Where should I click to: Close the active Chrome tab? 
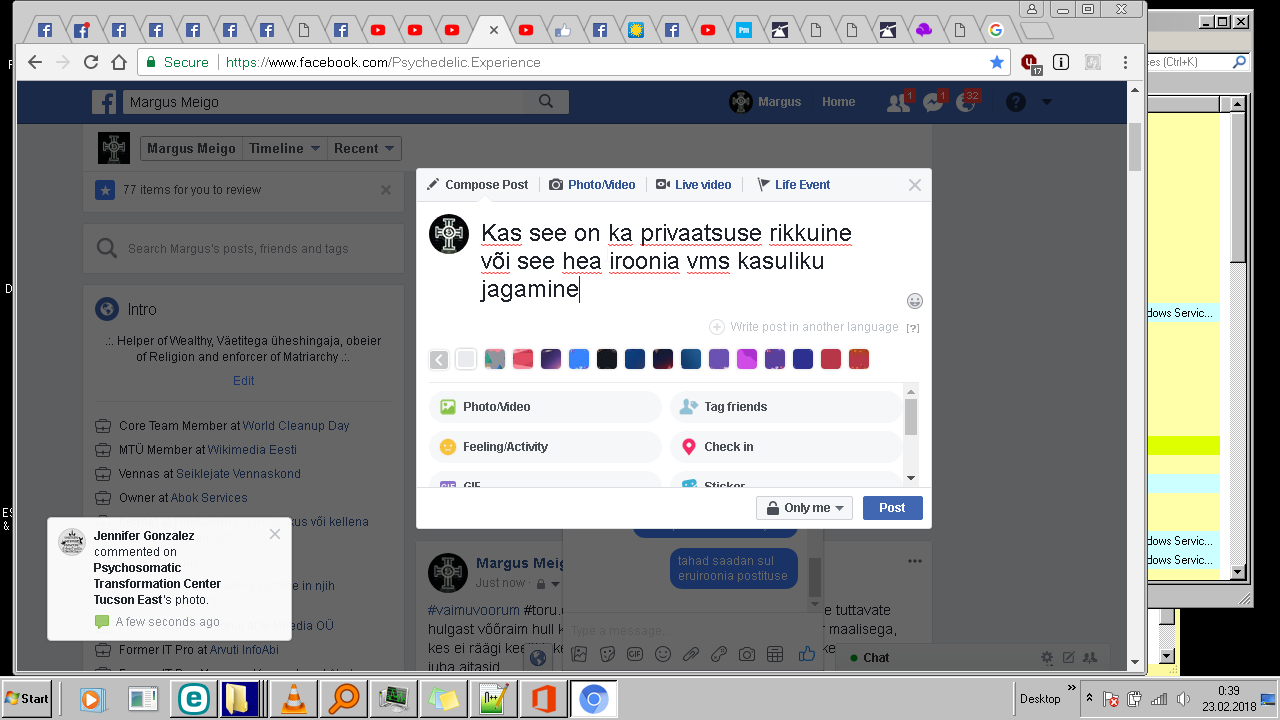(493, 30)
